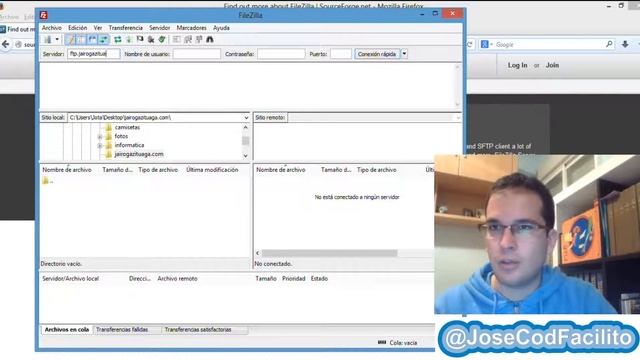Viewport: 640px width, 360px height.
Task: Open the Marcadores menu
Action: tap(191, 28)
